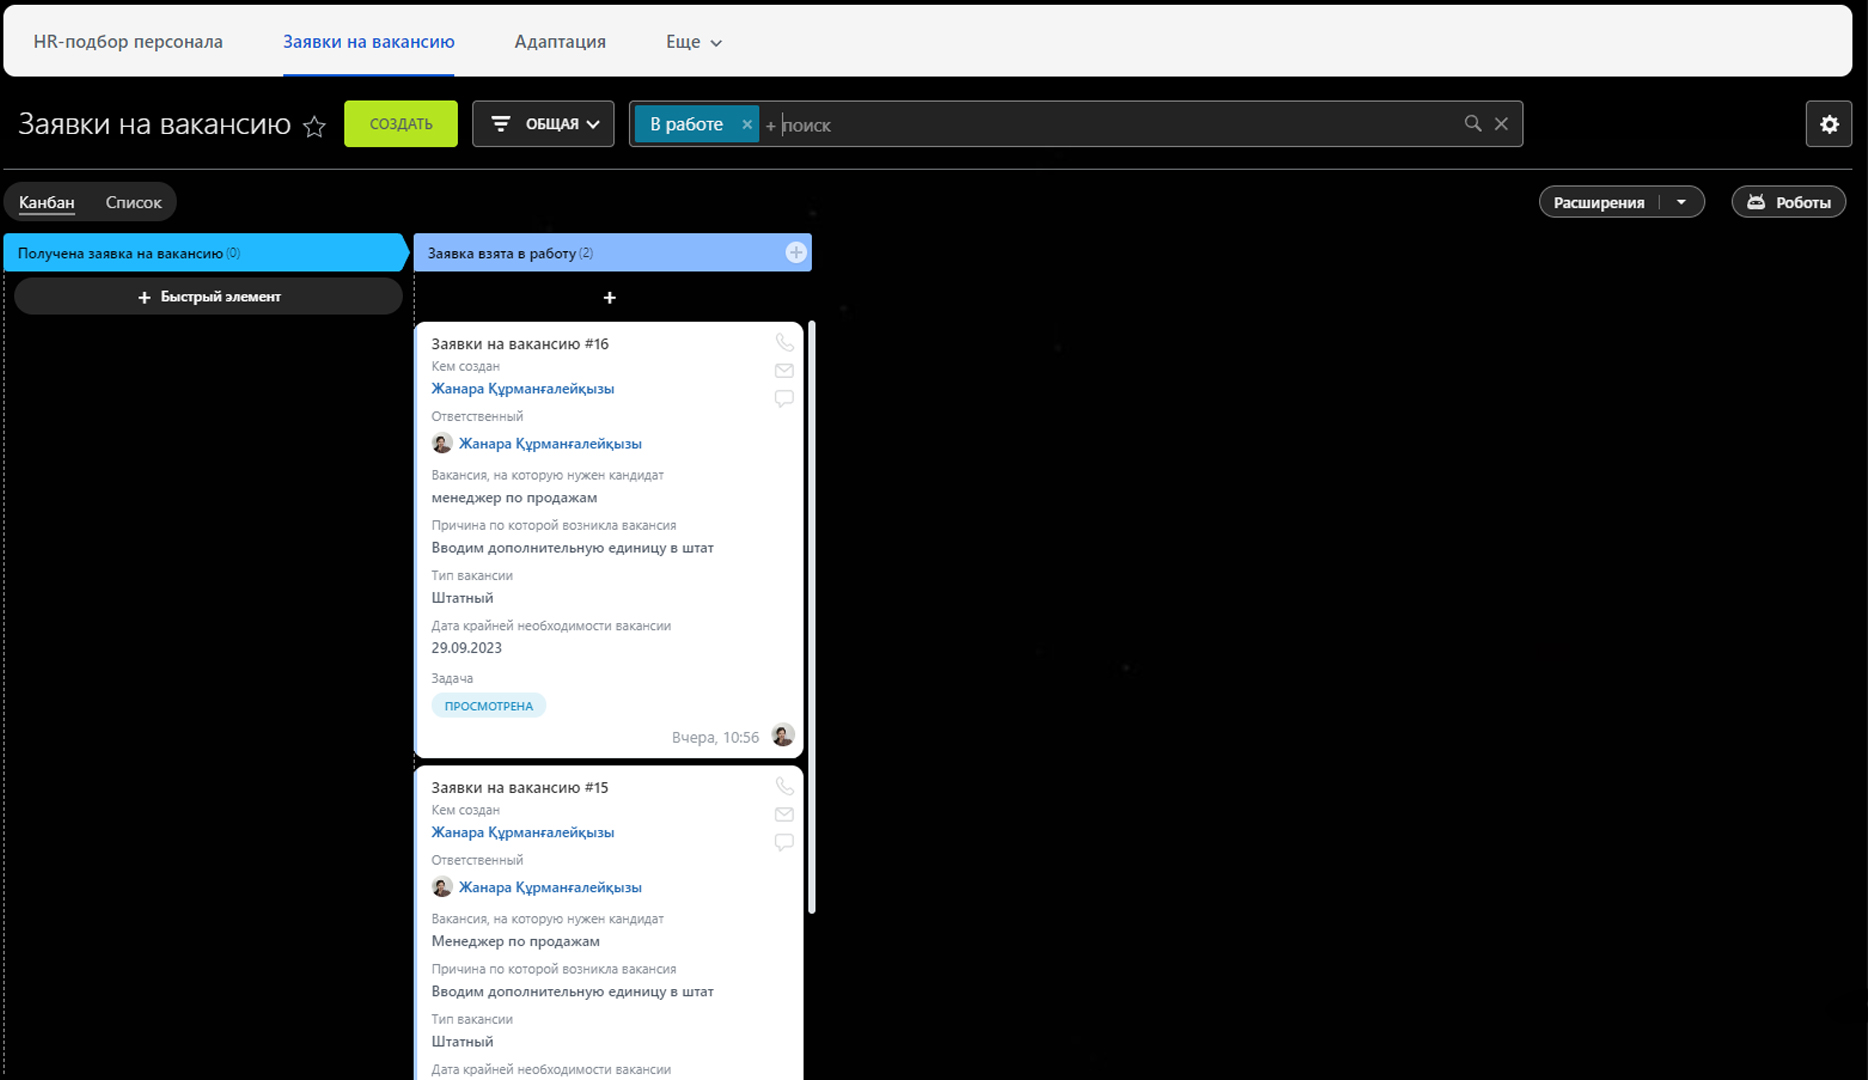Open settings gear in top right

[1828, 124]
